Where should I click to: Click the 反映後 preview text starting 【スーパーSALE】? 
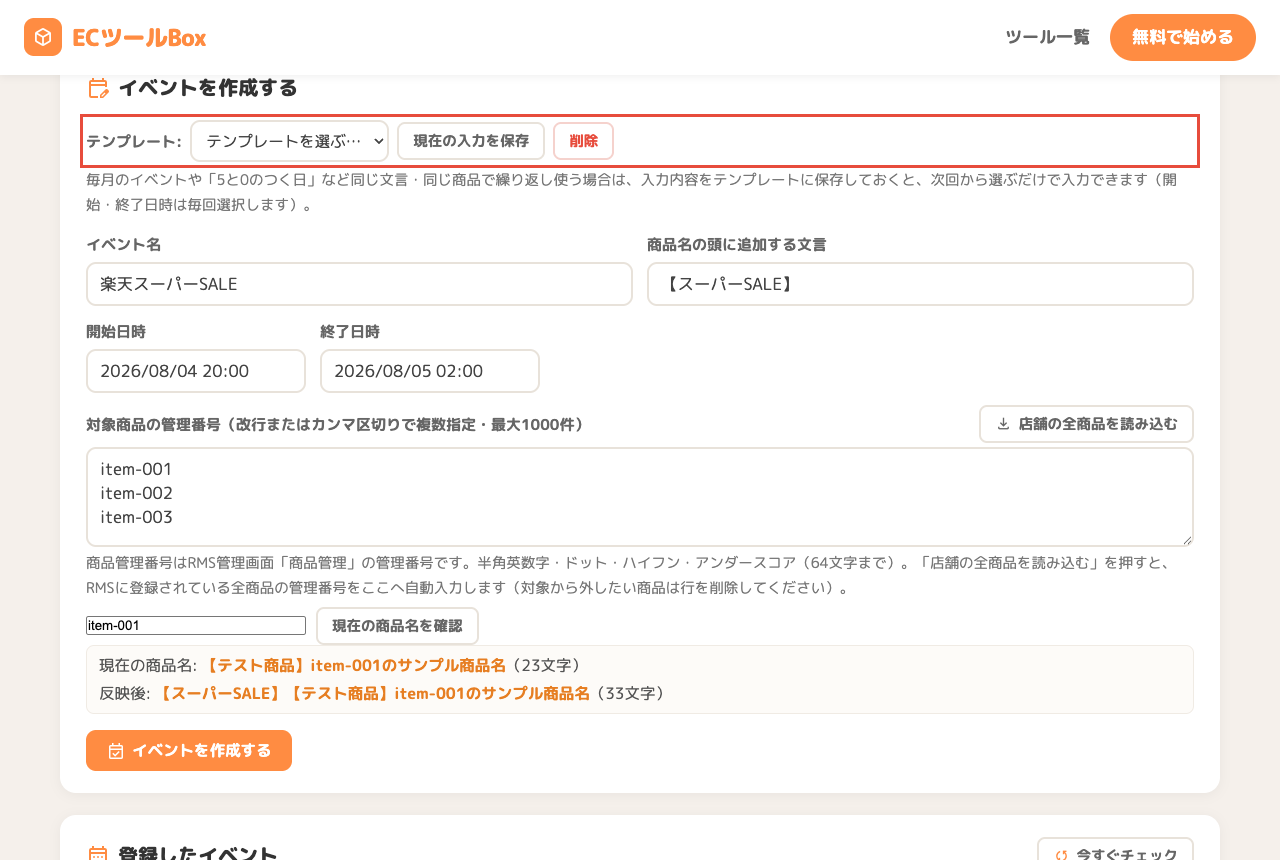tap(372, 693)
